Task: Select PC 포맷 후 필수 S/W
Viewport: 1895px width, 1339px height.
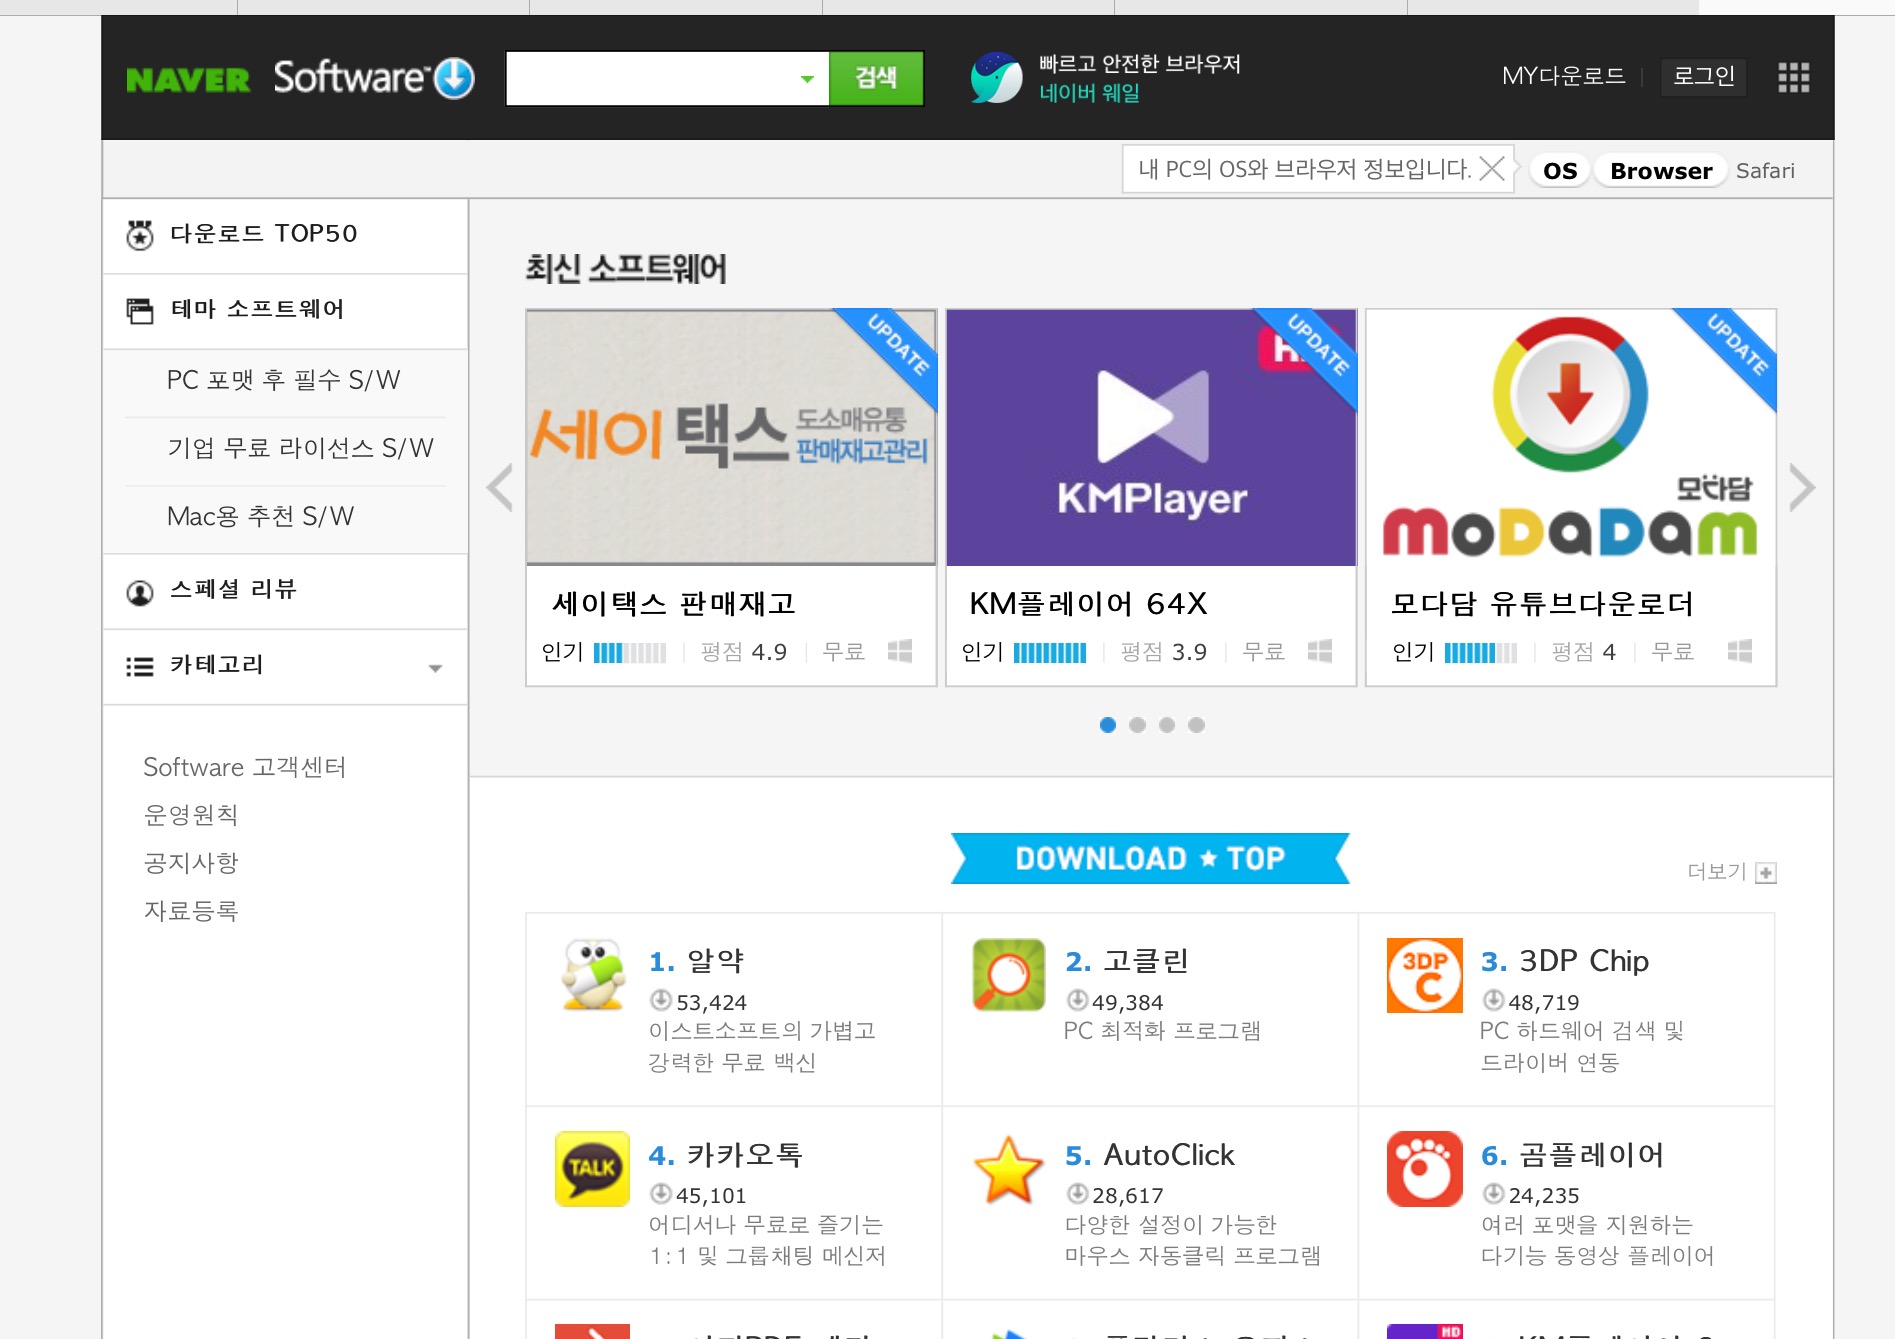Action: coord(284,380)
